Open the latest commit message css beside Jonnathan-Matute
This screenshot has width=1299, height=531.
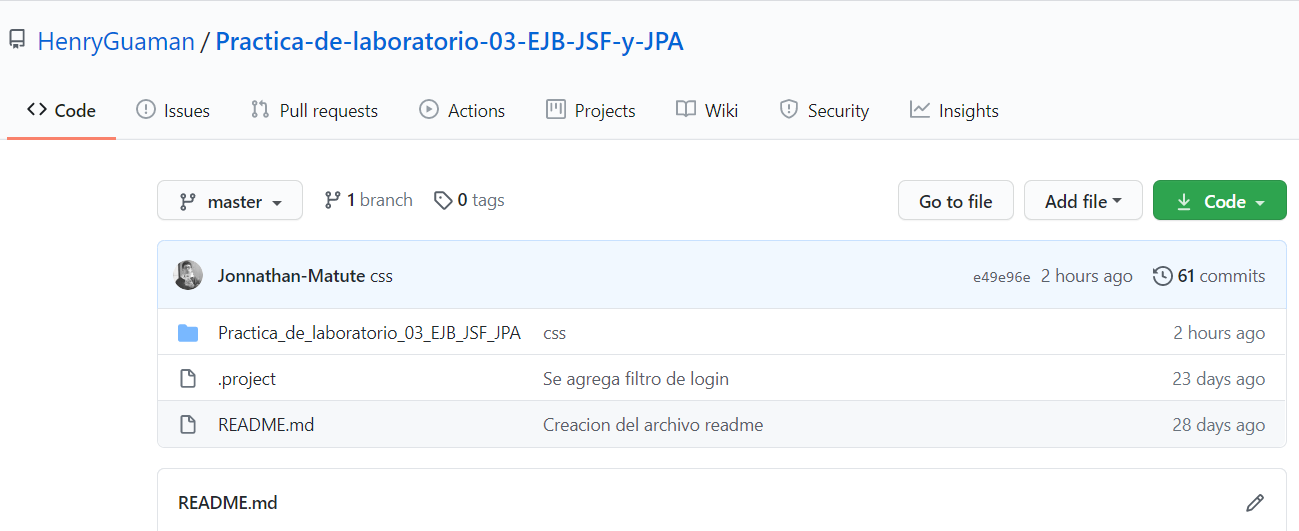(381, 276)
